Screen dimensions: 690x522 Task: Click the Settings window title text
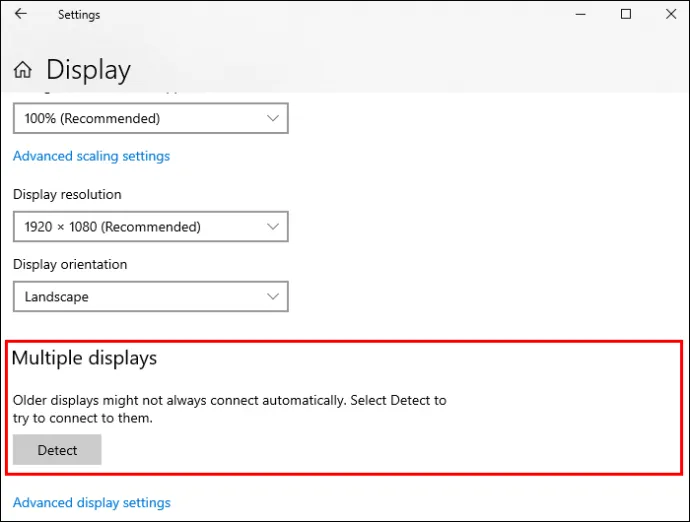click(79, 15)
